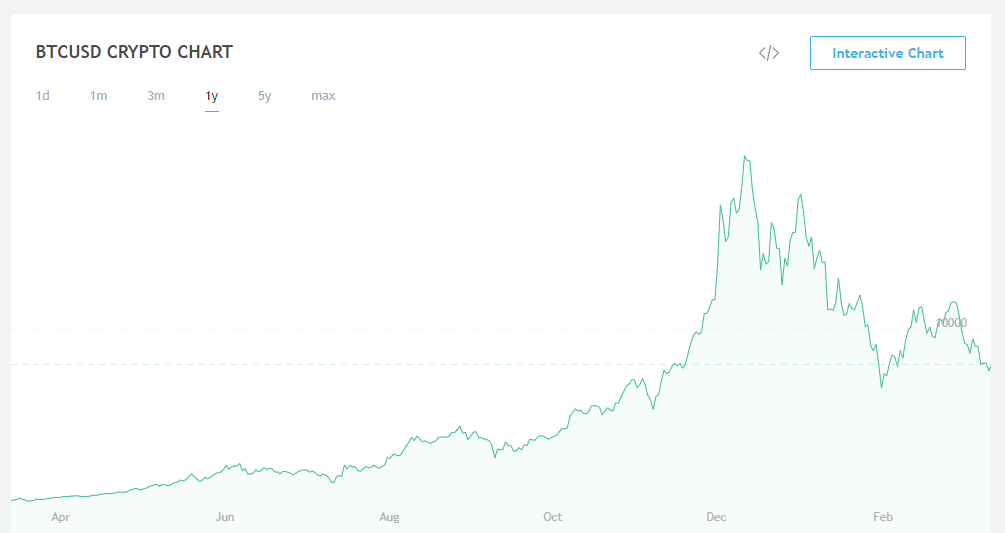The width and height of the screenshot is (1005, 533).
Task: Switch to the 1d time range
Action: pyautogui.click(x=43, y=96)
